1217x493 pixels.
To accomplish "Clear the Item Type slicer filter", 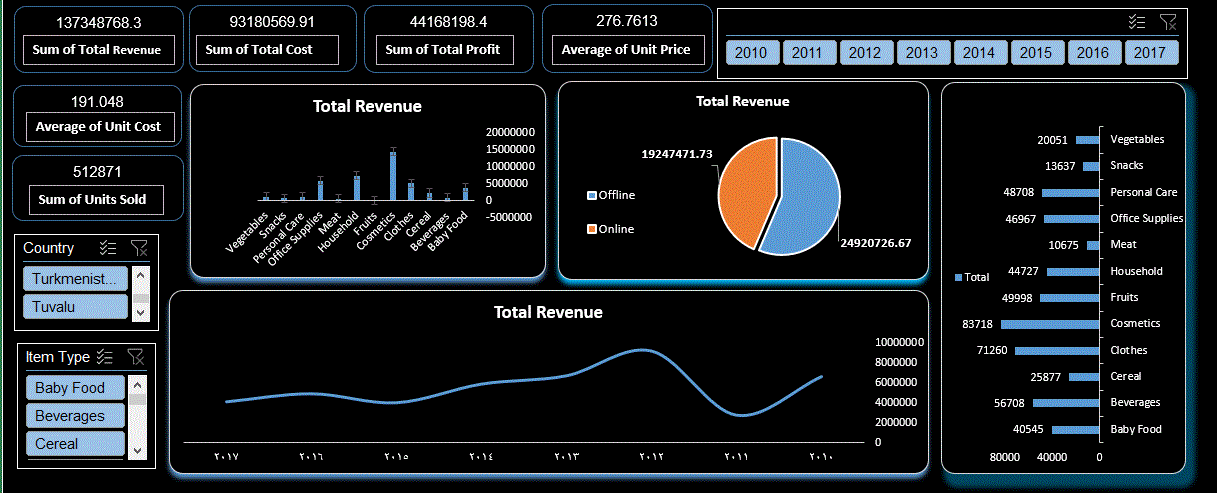I will point(136,356).
